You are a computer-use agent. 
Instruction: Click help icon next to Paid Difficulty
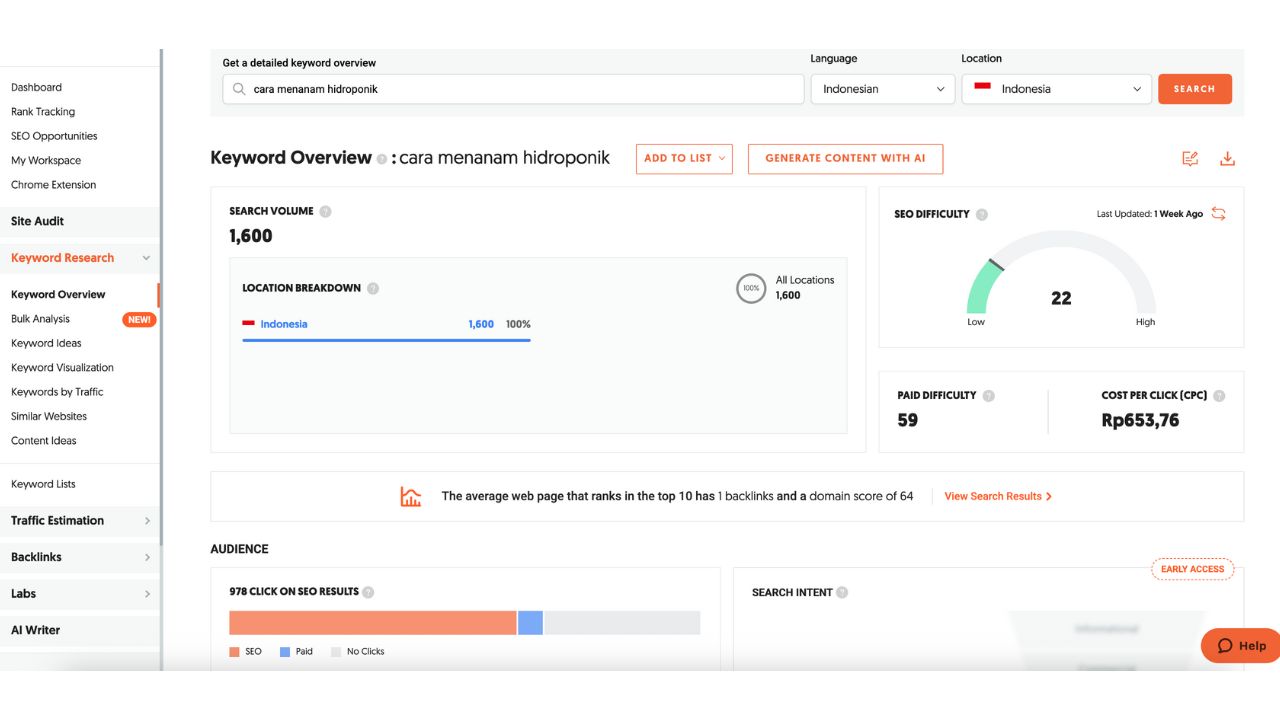pos(988,395)
